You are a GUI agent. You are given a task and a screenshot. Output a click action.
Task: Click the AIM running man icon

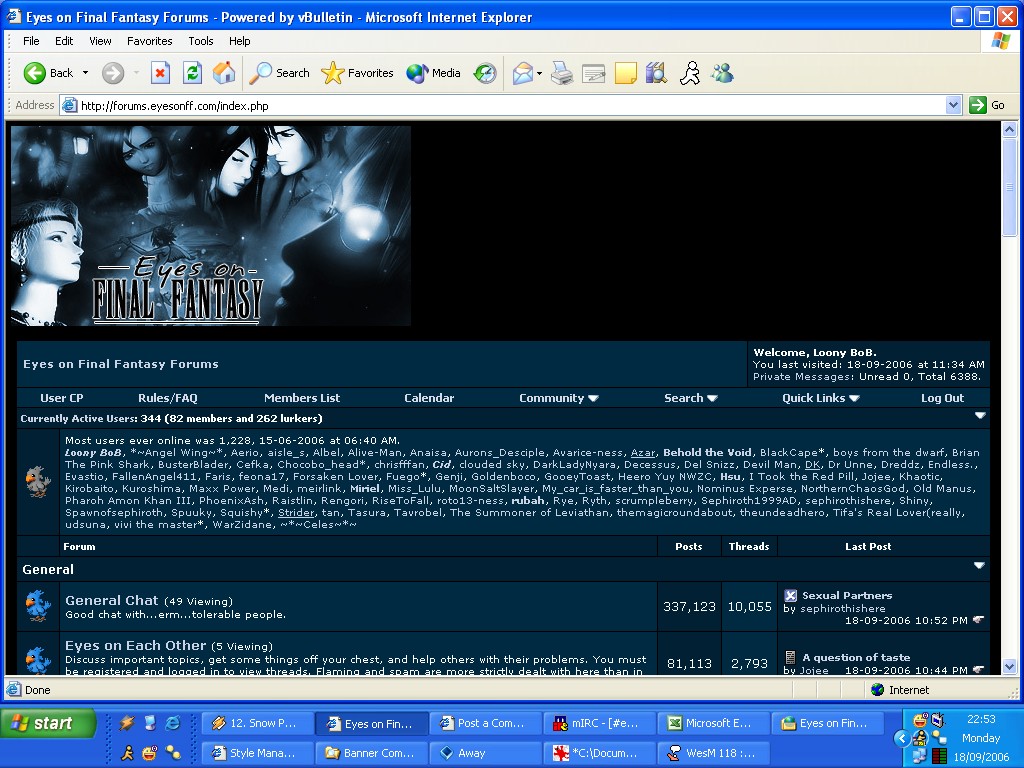click(x=690, y=72)
